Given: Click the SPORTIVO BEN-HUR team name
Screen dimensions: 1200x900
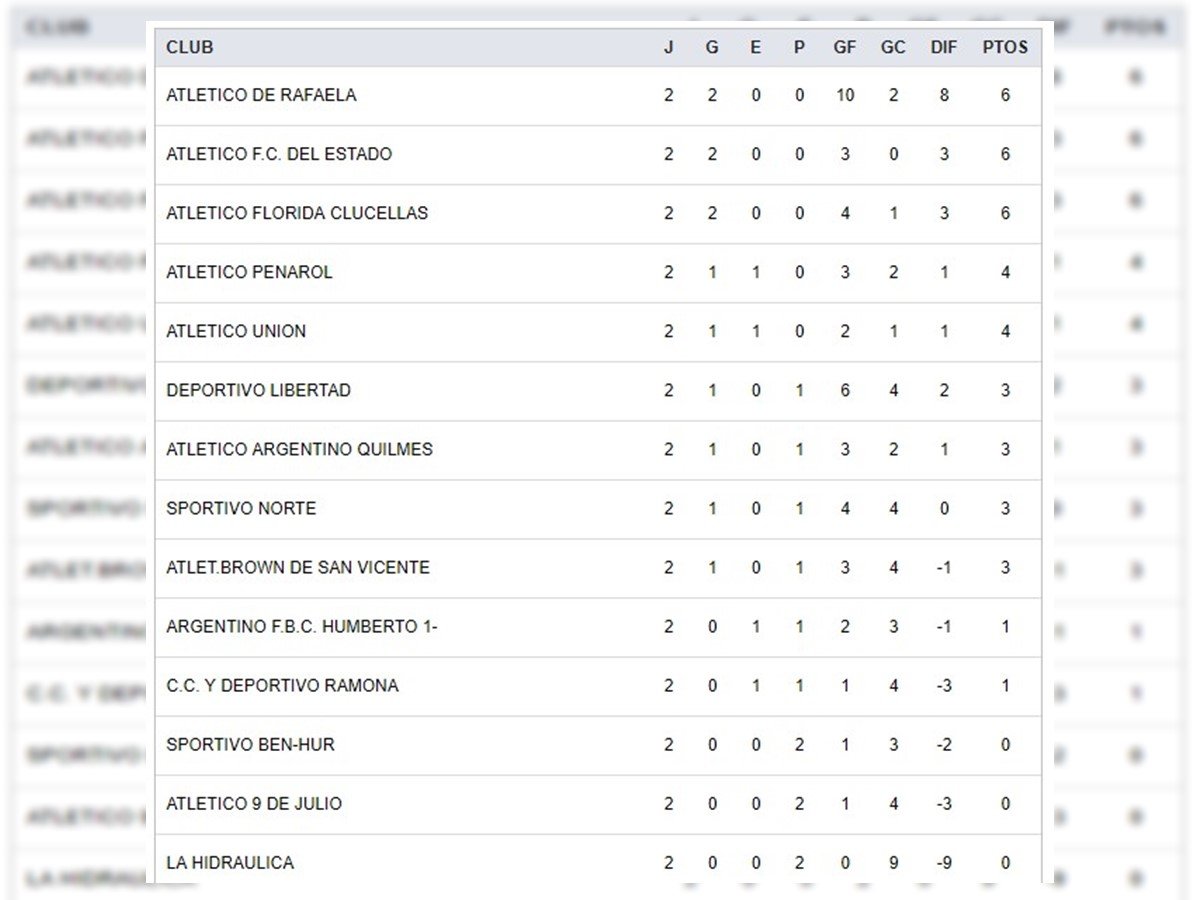Looking at the screenshot, I should click(x=250, y=744).
